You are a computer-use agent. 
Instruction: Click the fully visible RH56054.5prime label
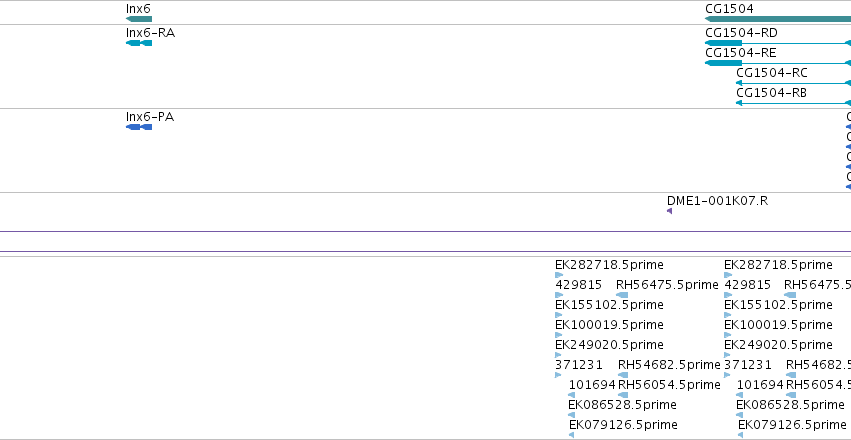pos(669,384)
